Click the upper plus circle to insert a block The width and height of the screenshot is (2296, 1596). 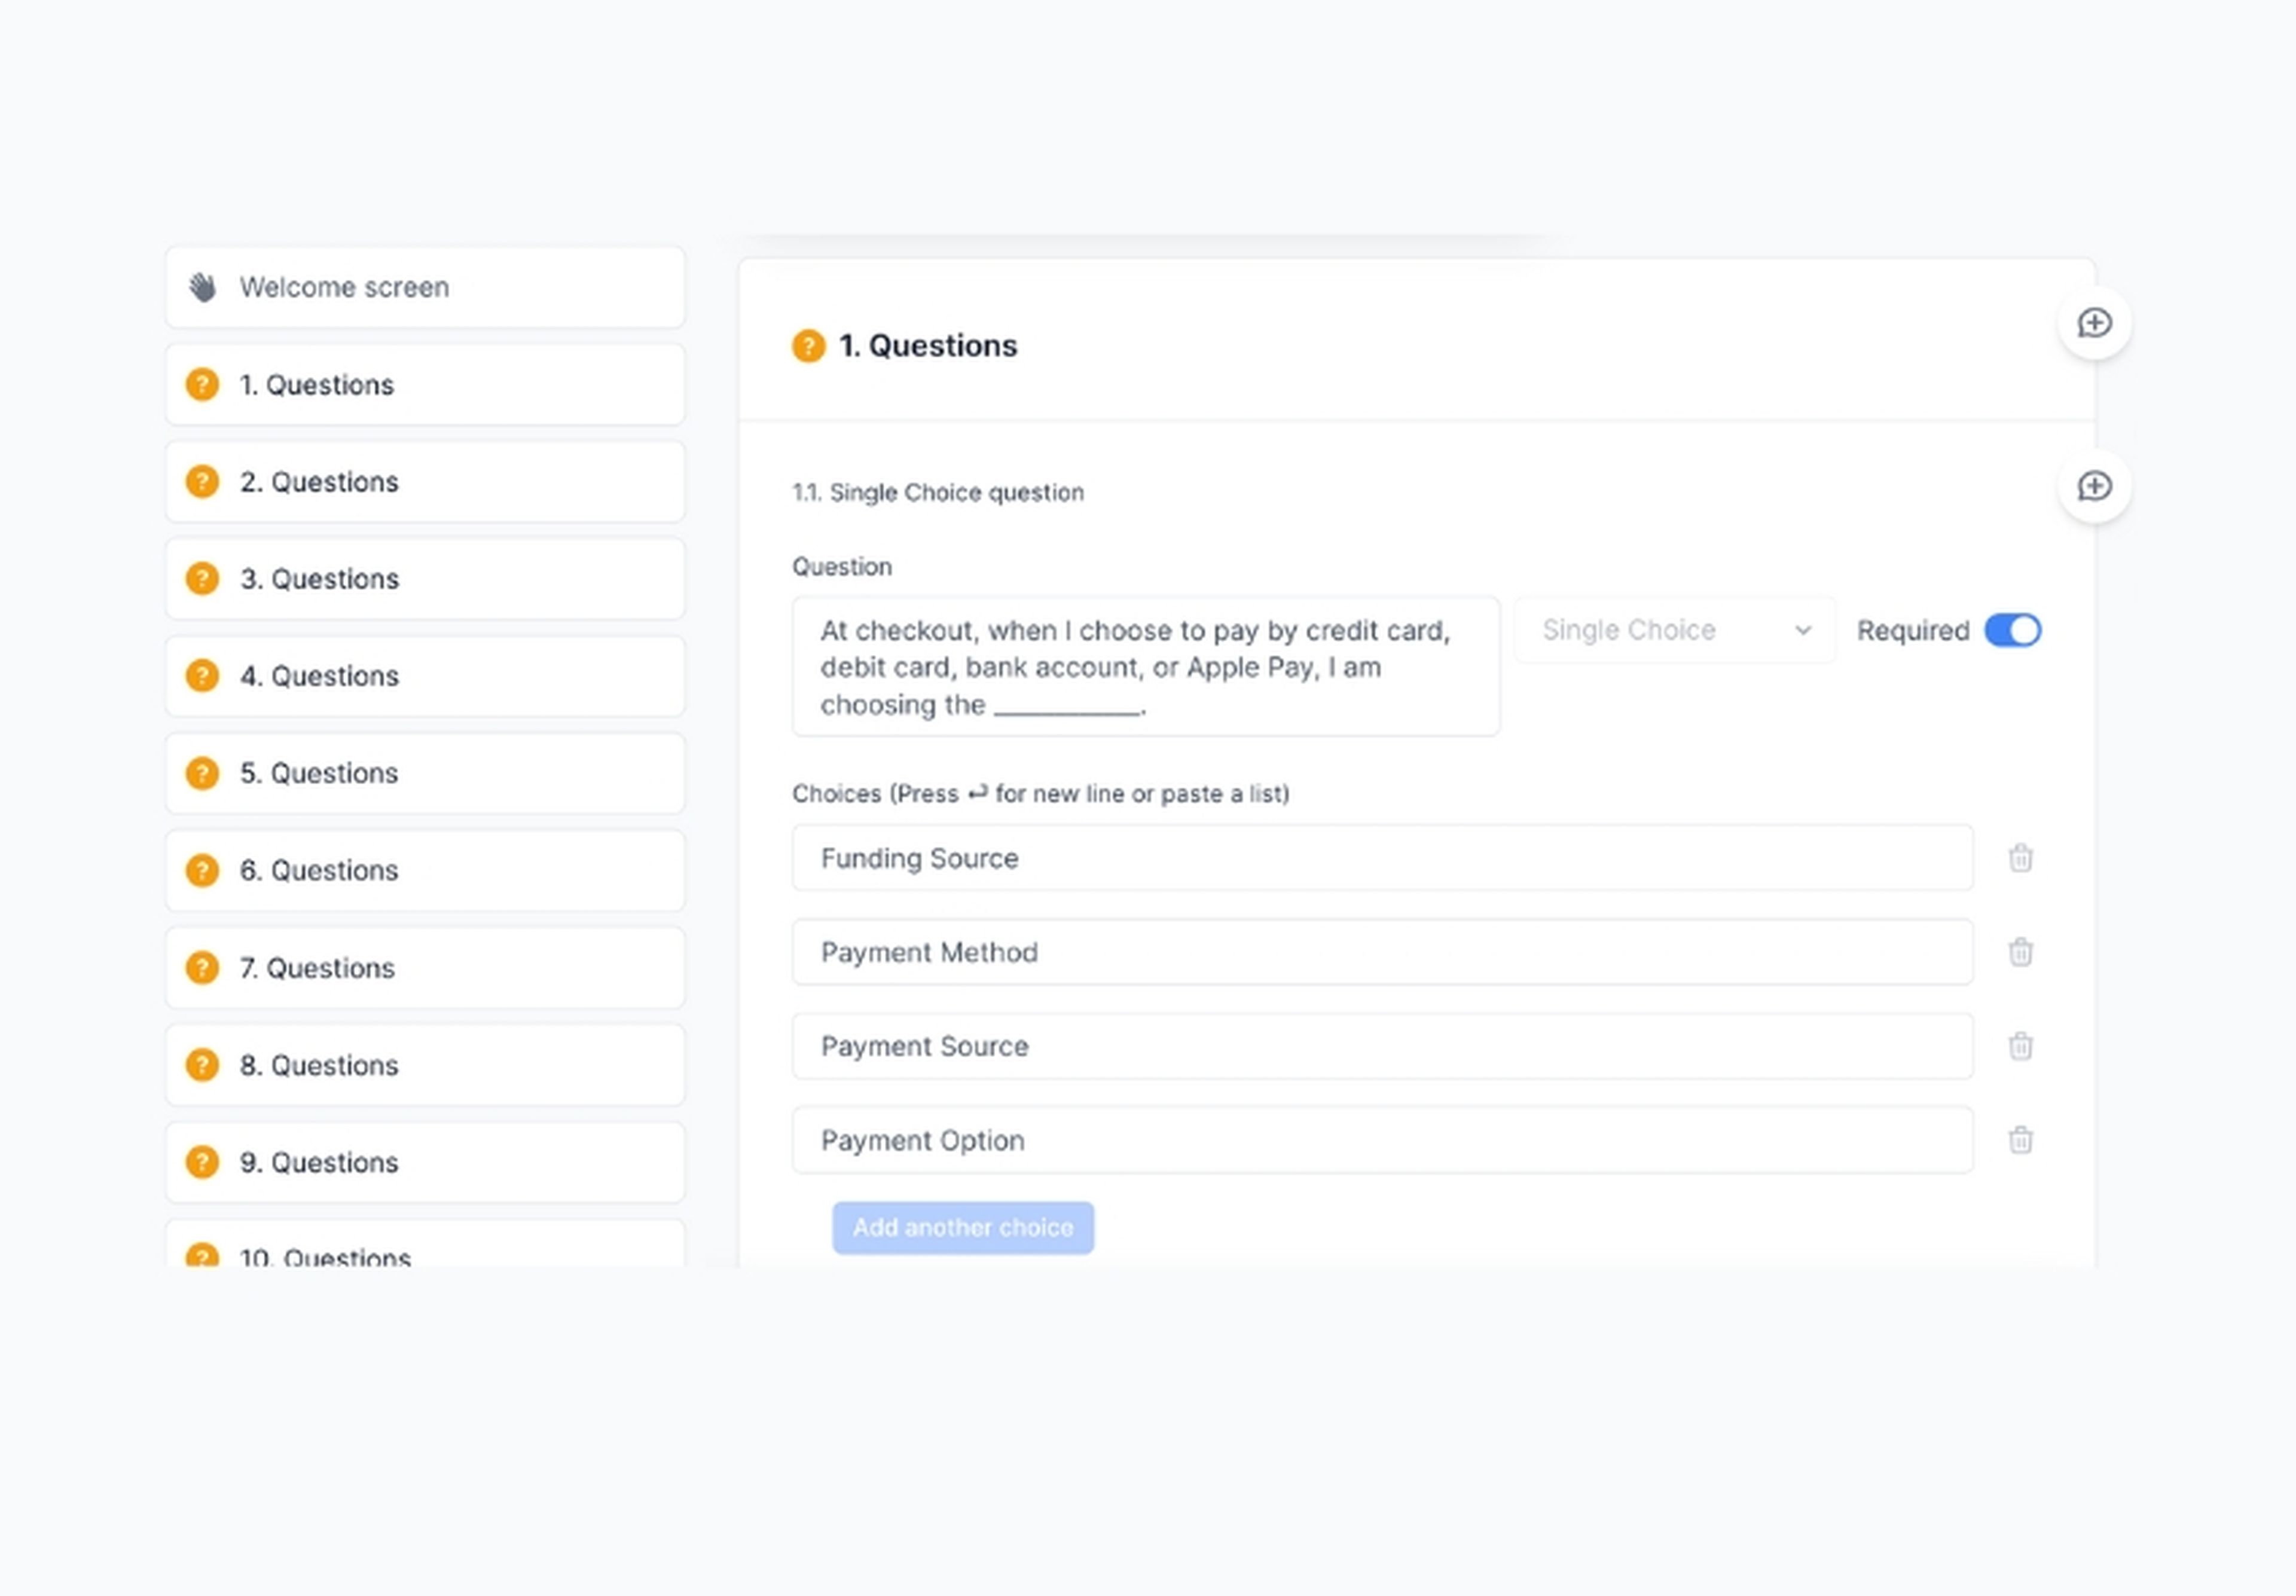(2094, 322)
